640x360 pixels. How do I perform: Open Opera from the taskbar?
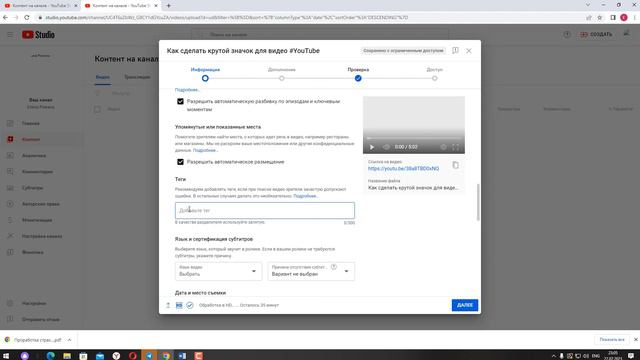[133, 356]
